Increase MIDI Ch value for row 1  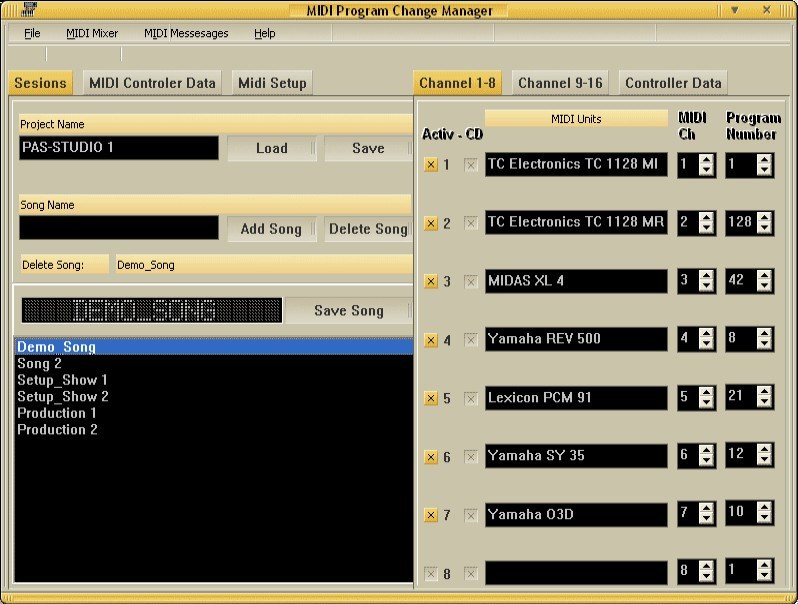706,159
